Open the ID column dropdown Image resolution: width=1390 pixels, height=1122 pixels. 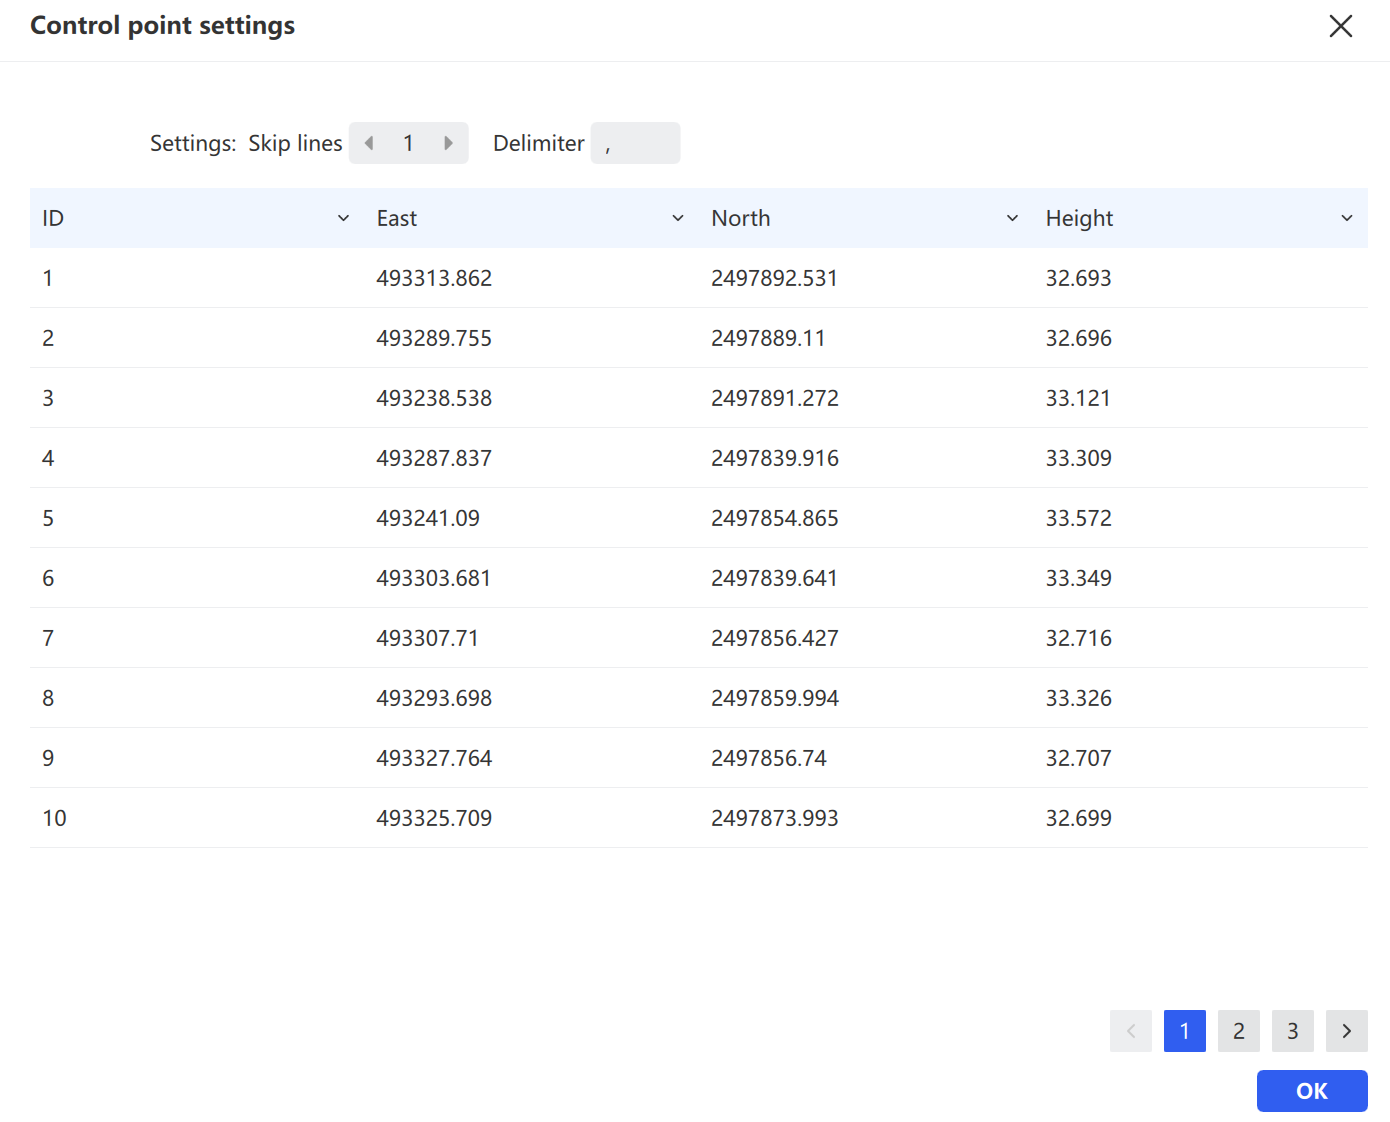tap(343, 218)
